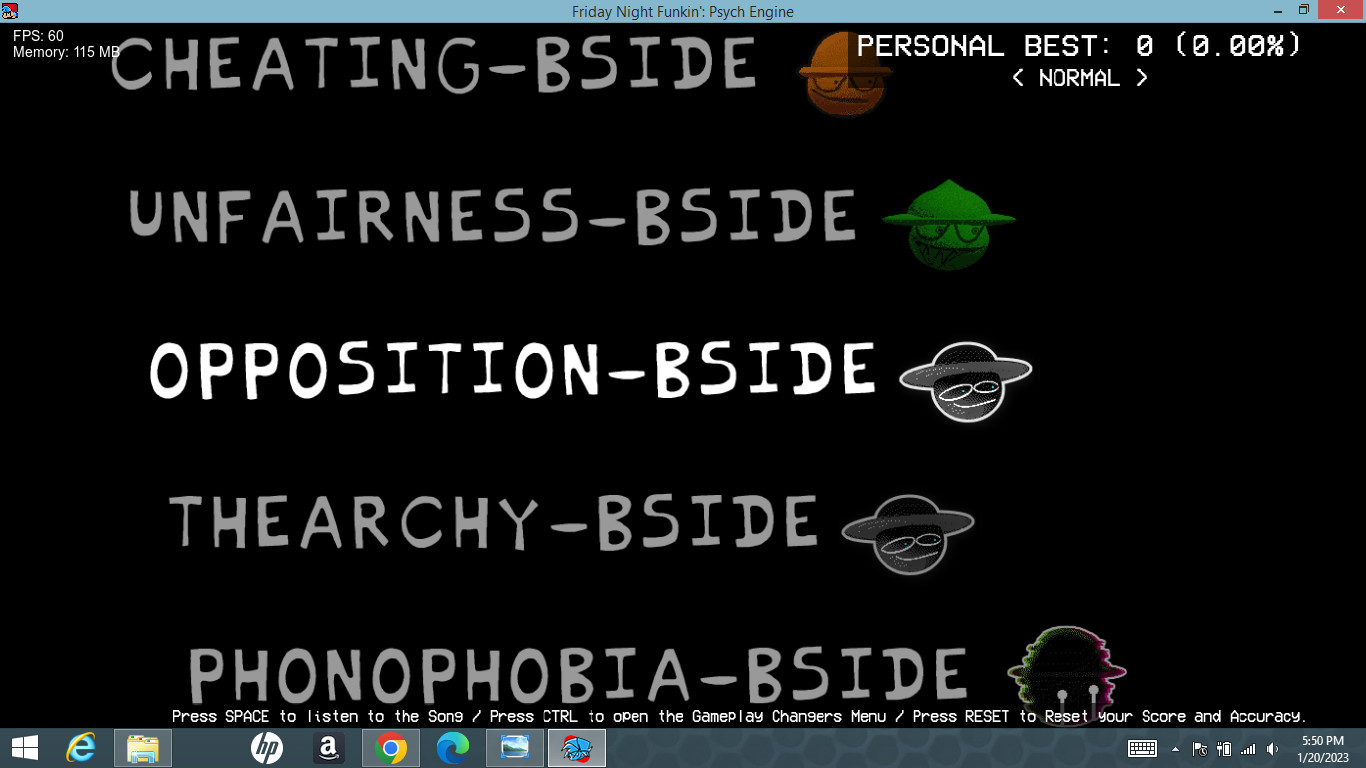This screenshot has height=768, width=1366.
Task: Click the gray hat character icon beside Thearchy-Bside
Action: [908, 534]
